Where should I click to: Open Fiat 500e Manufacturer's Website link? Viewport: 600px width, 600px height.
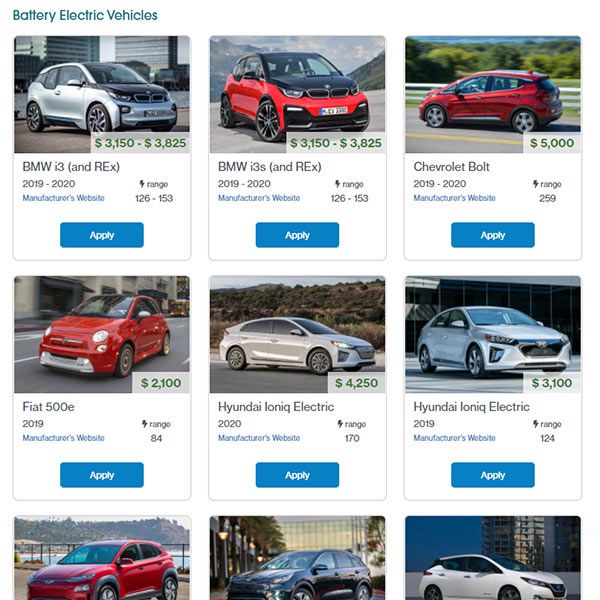point(64,438)
